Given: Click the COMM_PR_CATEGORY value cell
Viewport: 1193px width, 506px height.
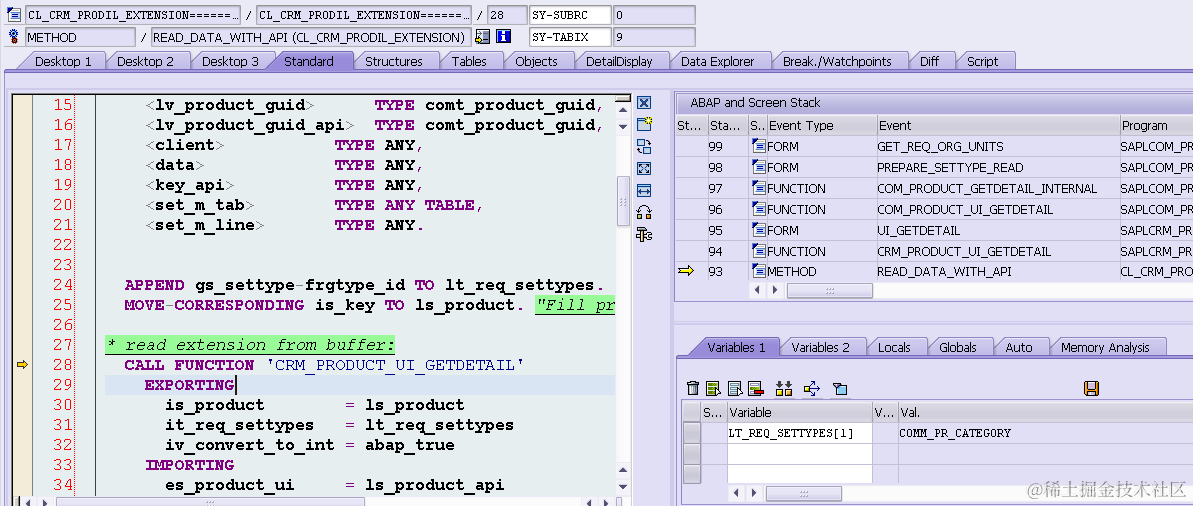Looking at the screenshot, I should [1045, 433].
